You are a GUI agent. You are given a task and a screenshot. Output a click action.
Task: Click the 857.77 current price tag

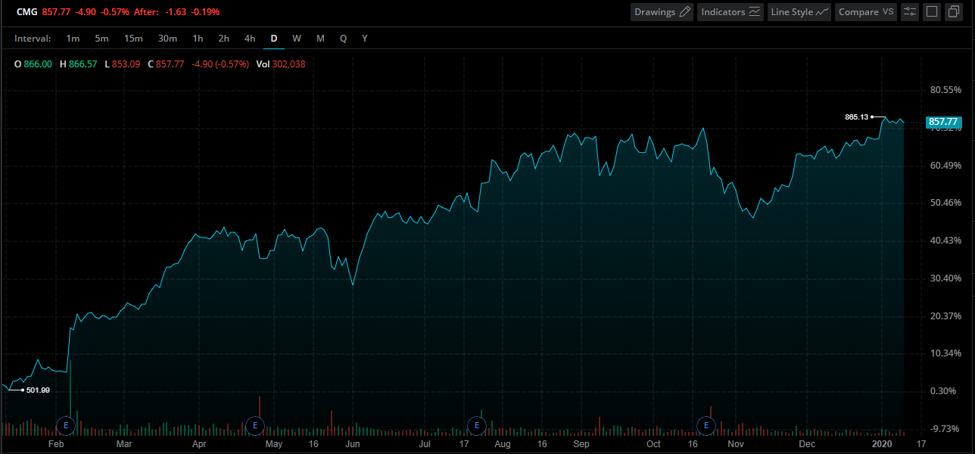pyautogui.click(x=944, y=123)
